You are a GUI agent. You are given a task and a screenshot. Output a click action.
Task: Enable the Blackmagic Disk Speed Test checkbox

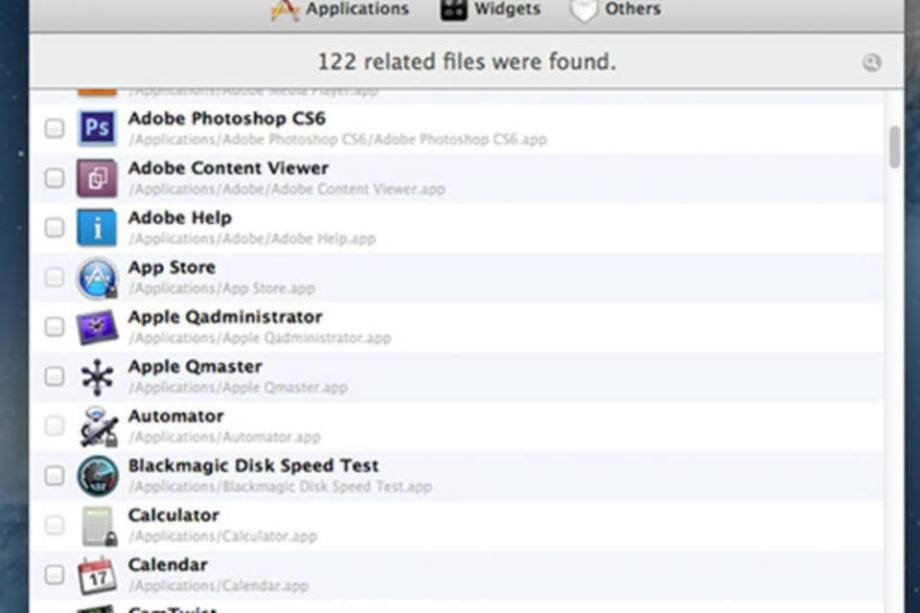(x=55, y=475)
